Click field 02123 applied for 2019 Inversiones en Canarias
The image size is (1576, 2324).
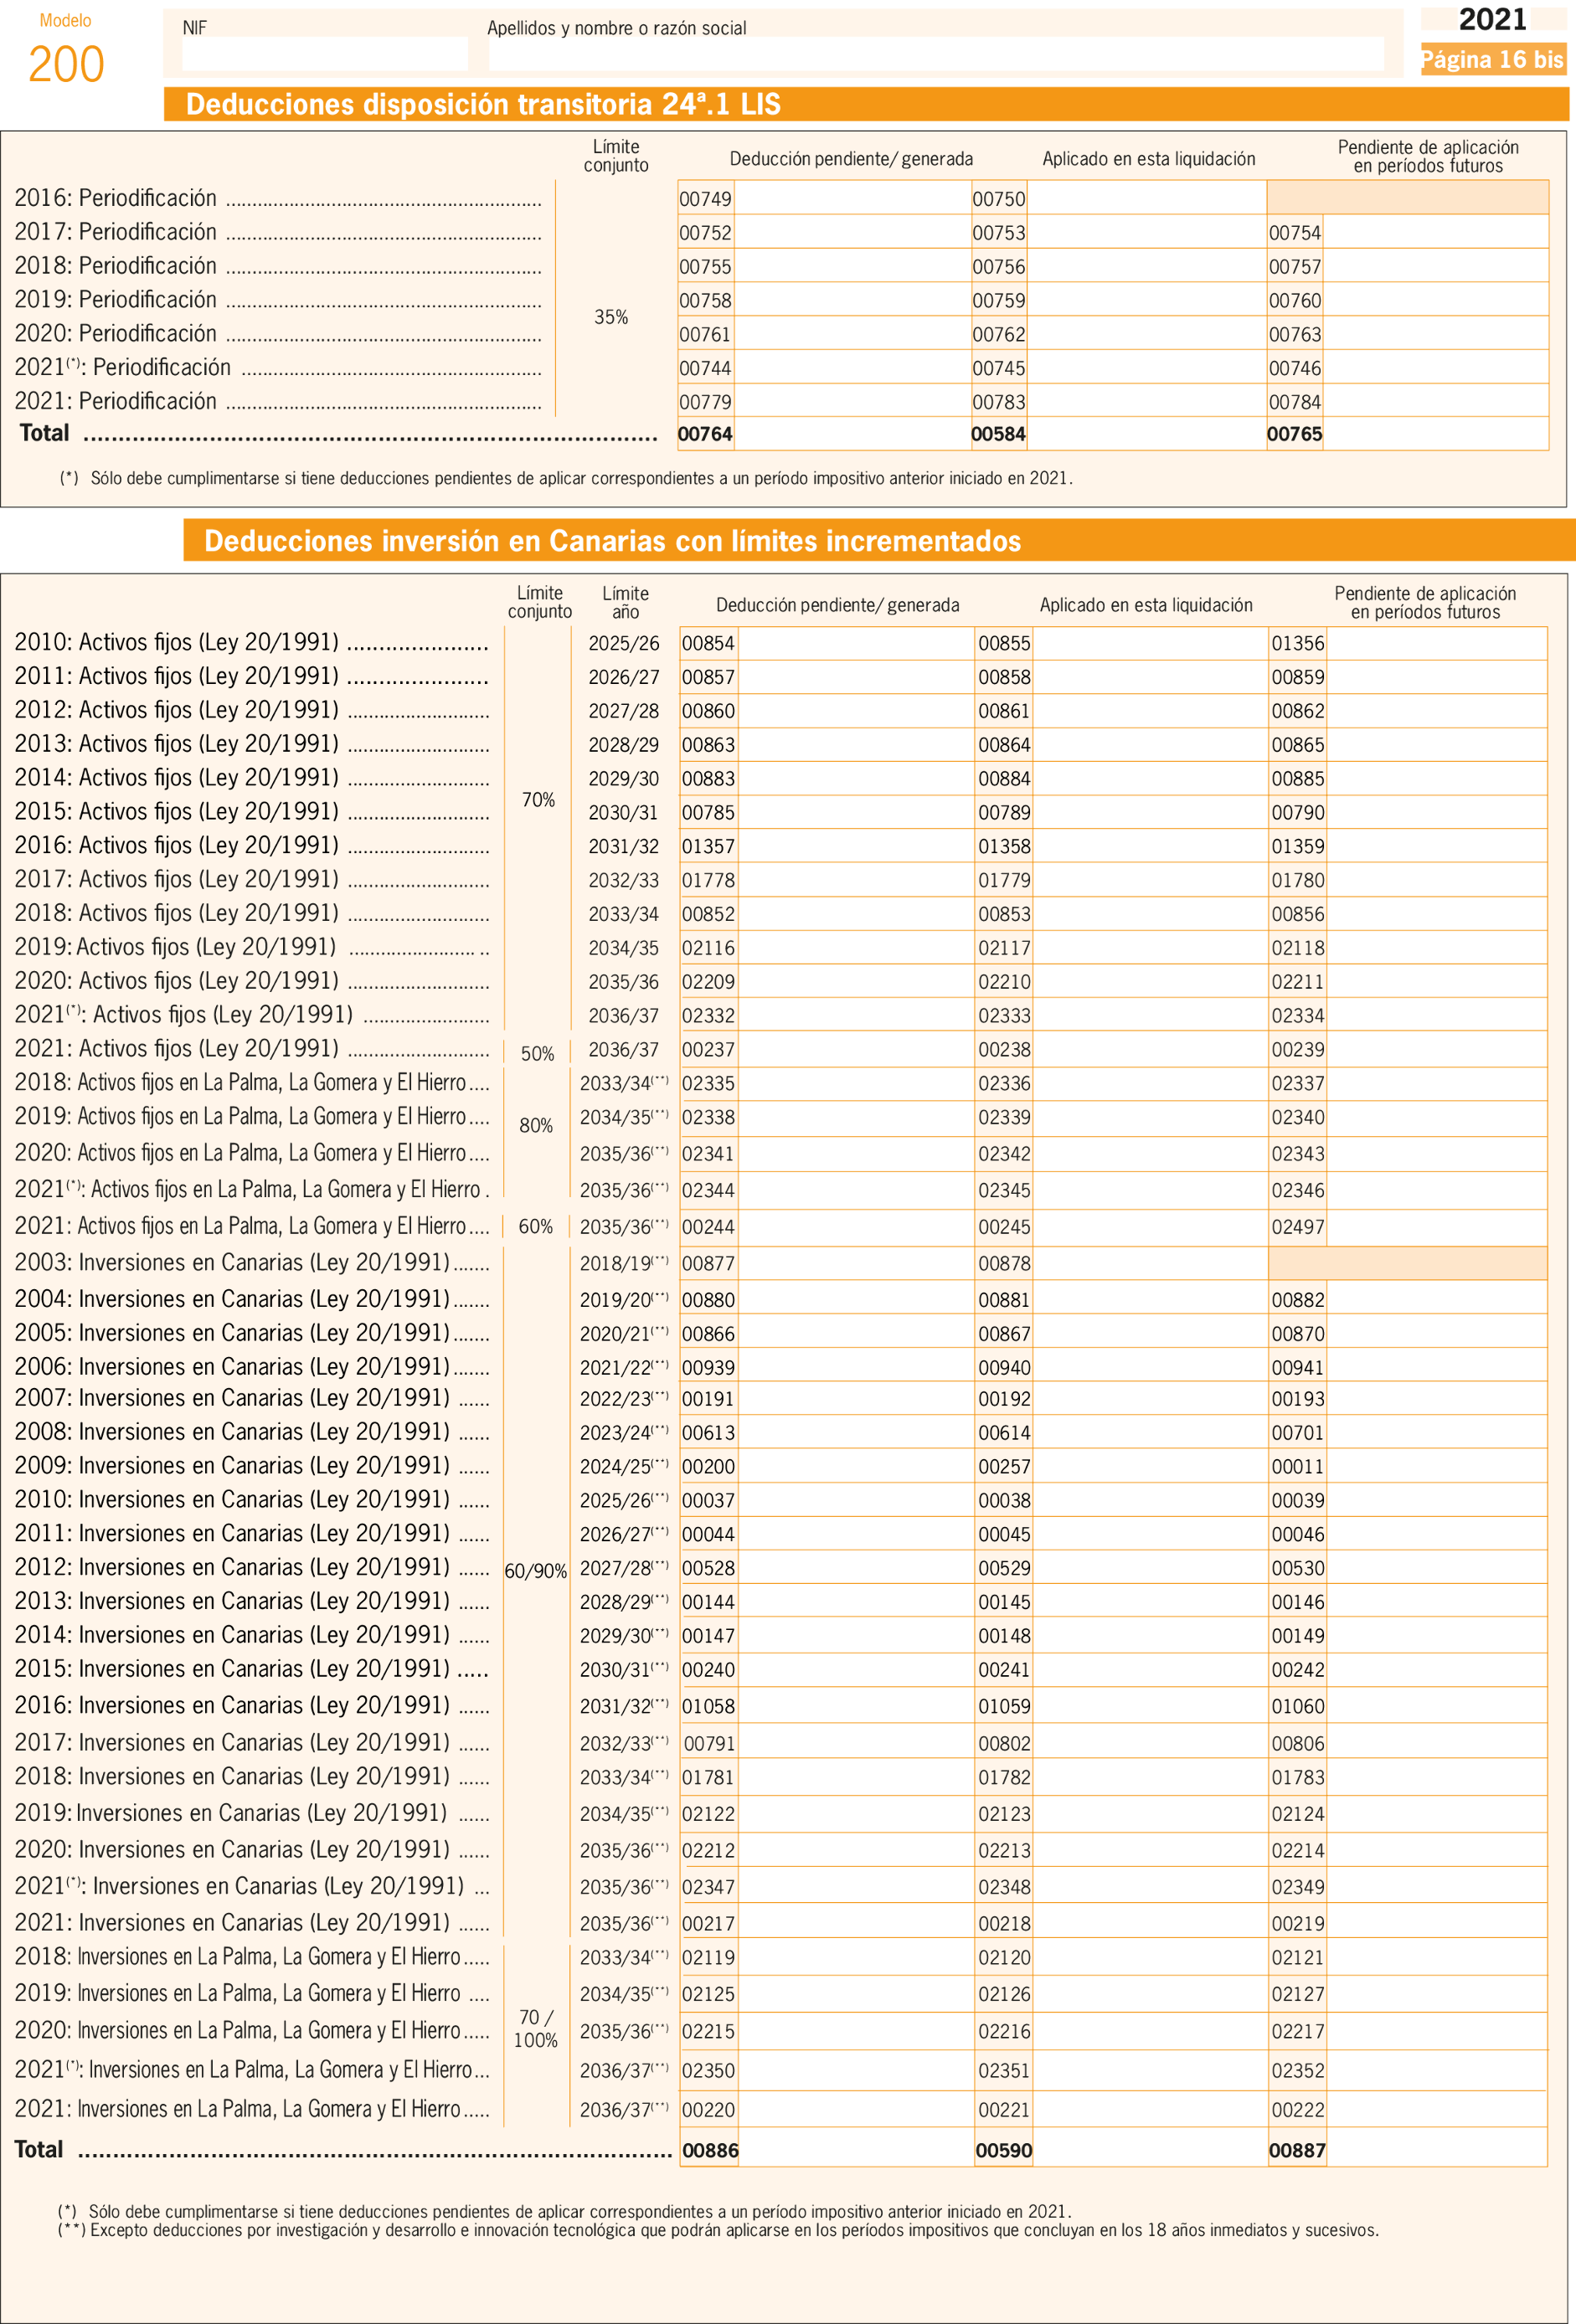pos(1149,1814)
